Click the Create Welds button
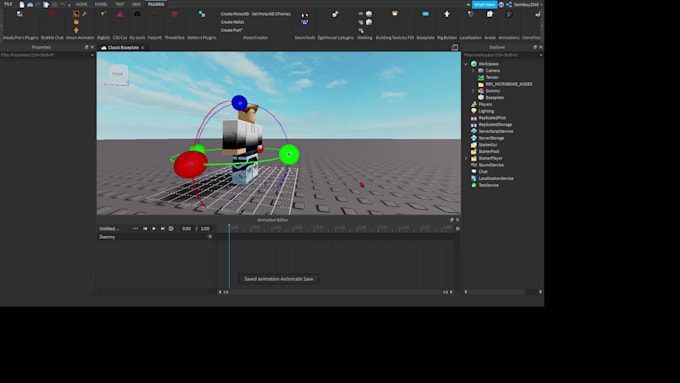This screenshot has width=680, height=383. coord(232,22)
